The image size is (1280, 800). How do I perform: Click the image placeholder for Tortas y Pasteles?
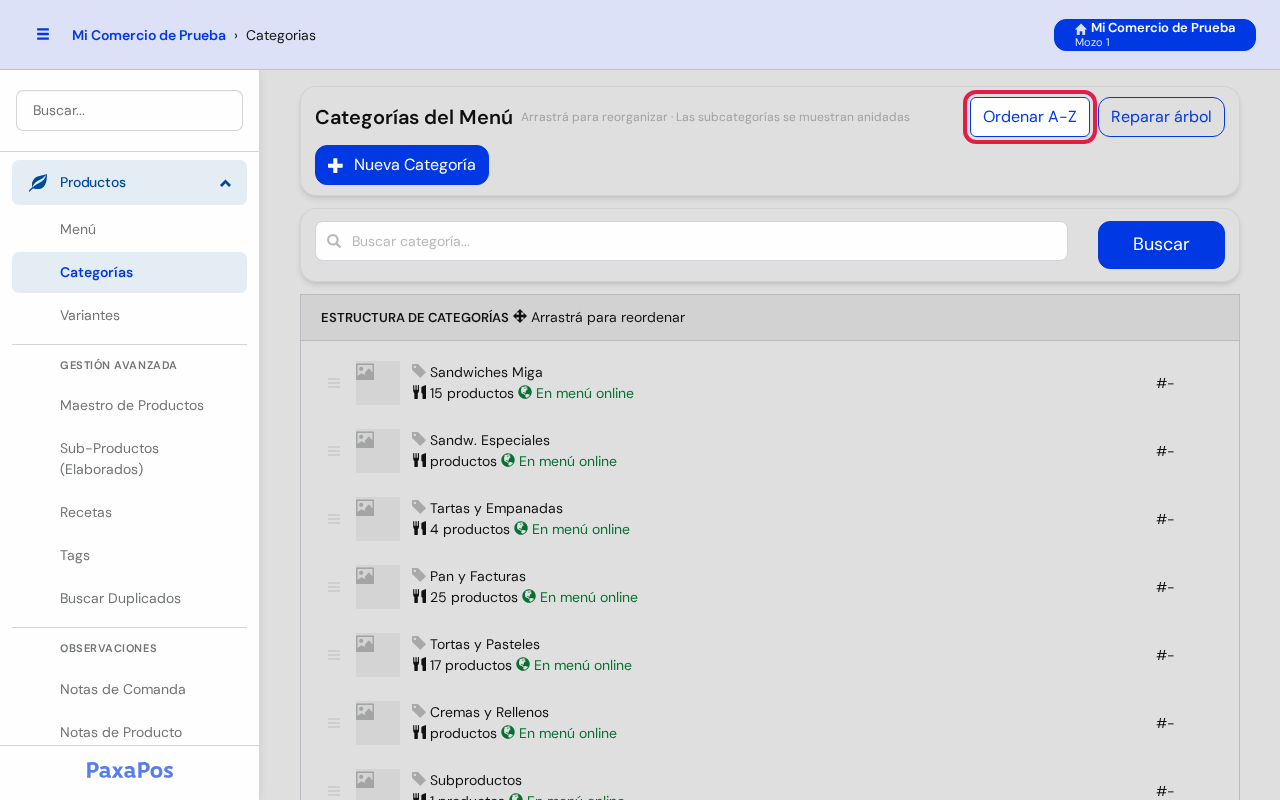click(378, 655)
